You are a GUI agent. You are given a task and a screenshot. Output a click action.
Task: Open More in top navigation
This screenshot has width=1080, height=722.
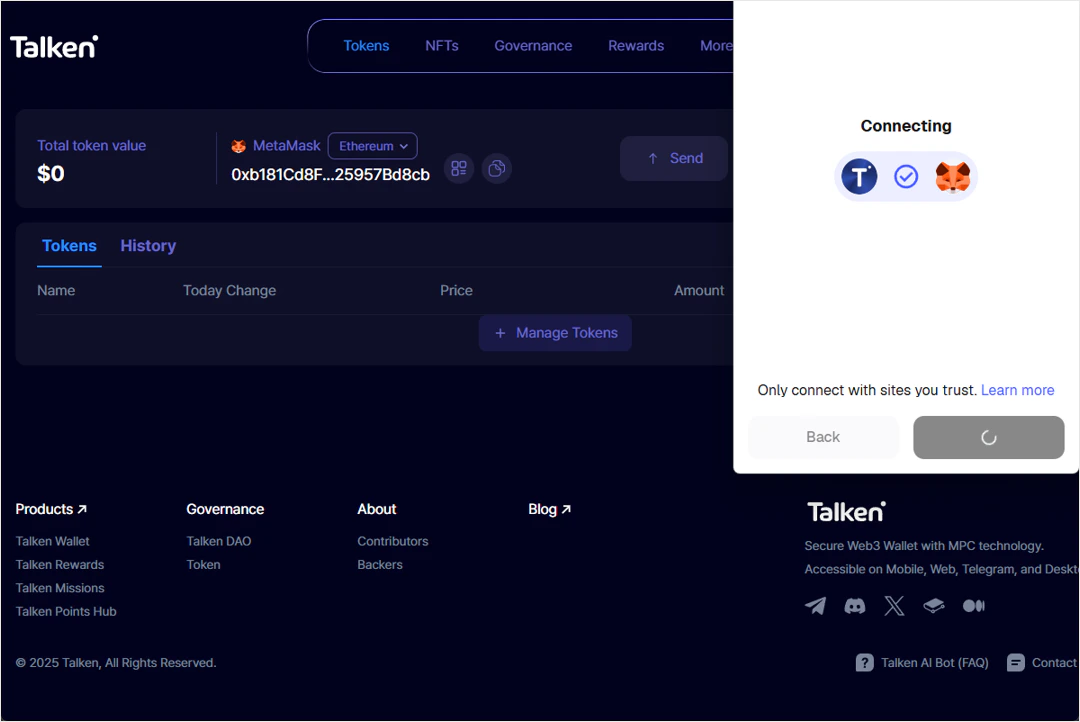click(x=716, y=45)
